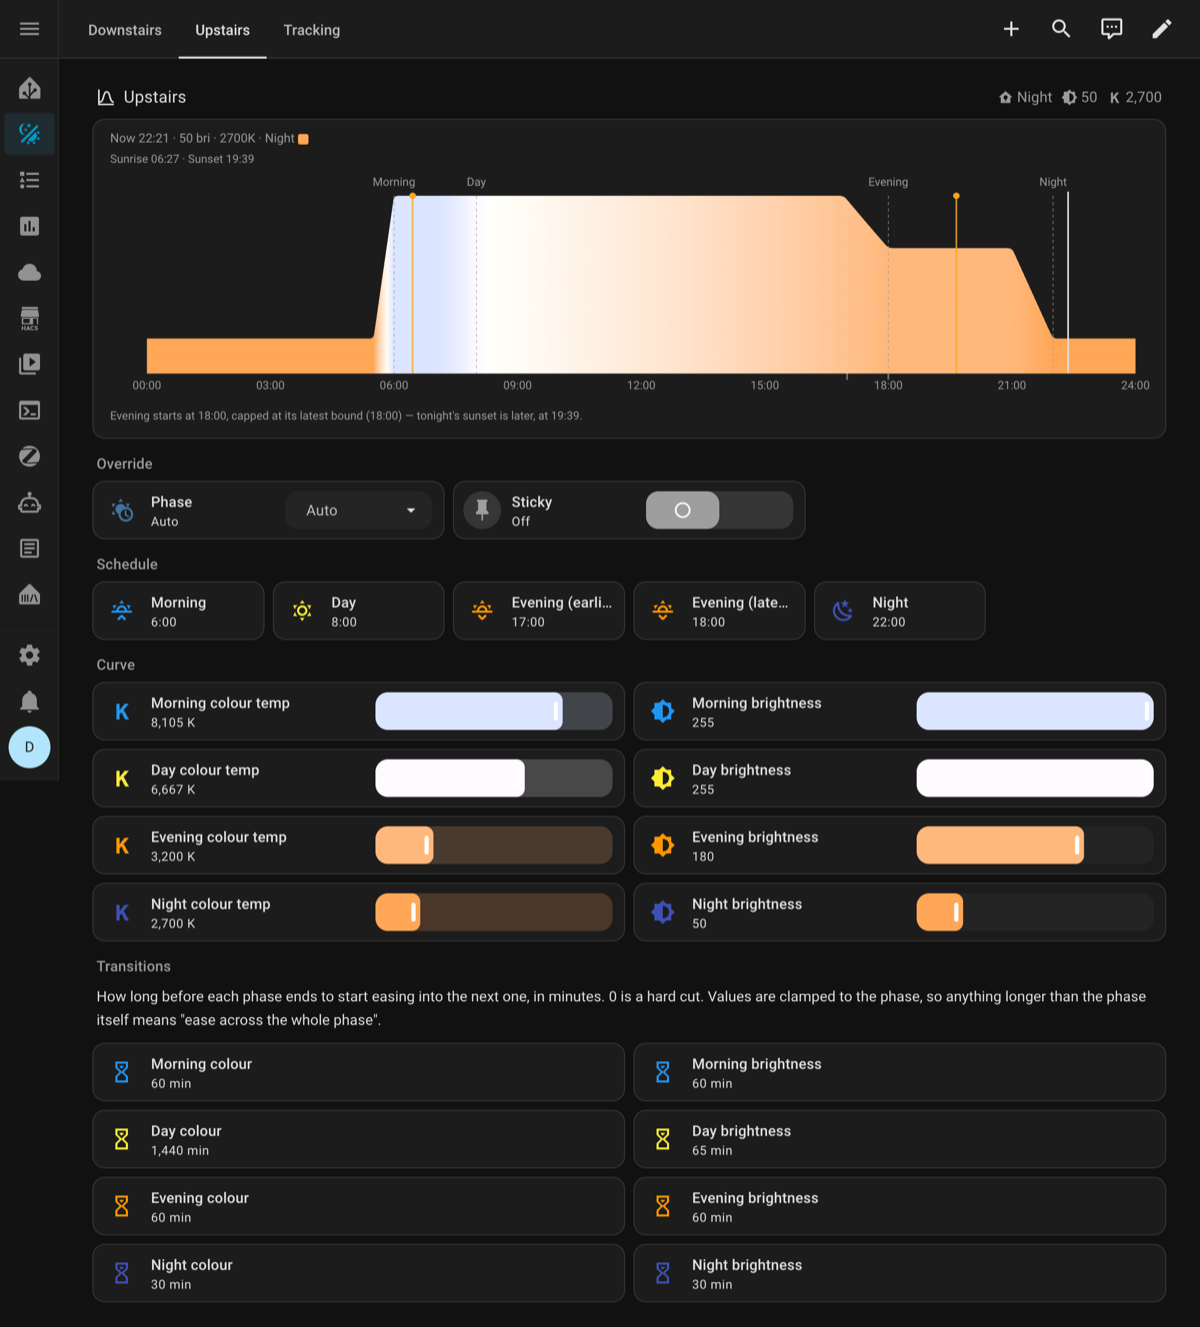Open search using magnifier icon

pos(1061,29)
